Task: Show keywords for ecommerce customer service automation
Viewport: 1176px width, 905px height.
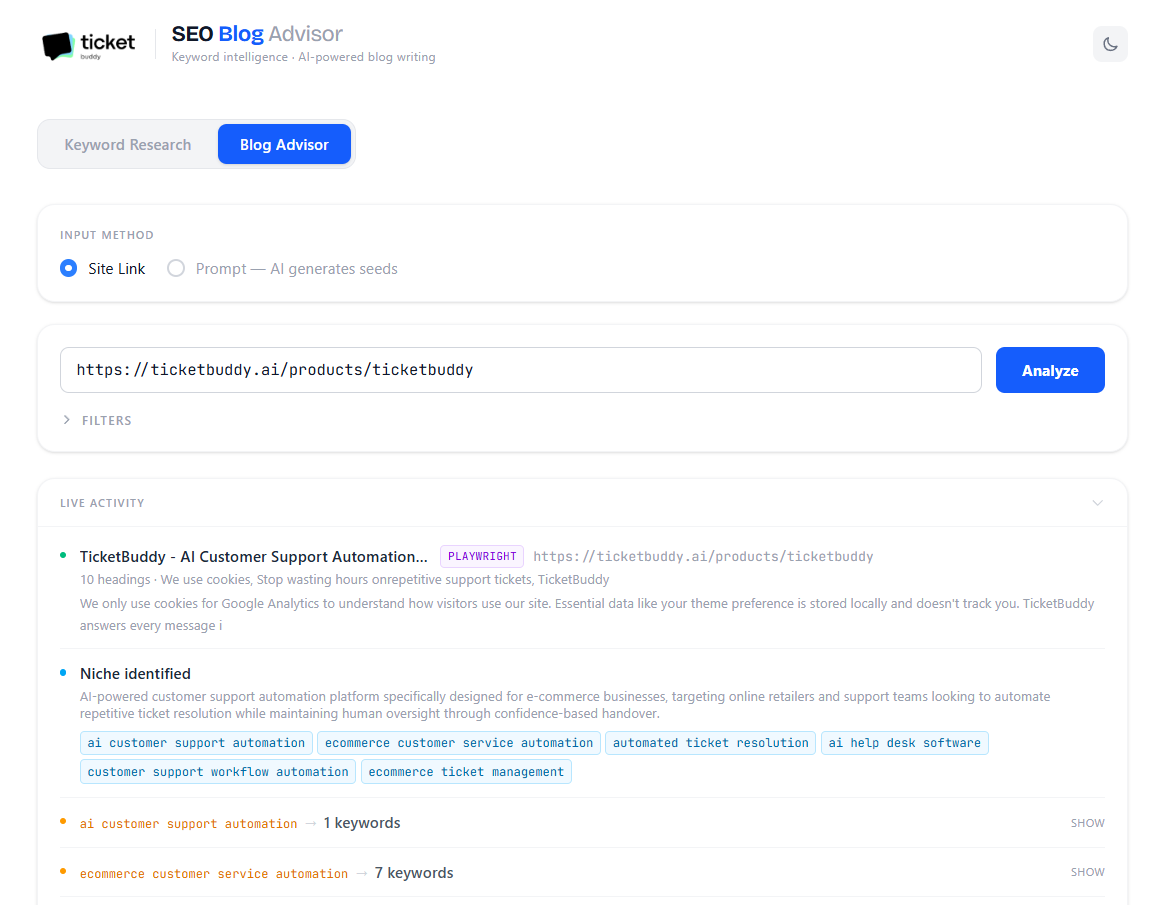Action: [1087, 871]
